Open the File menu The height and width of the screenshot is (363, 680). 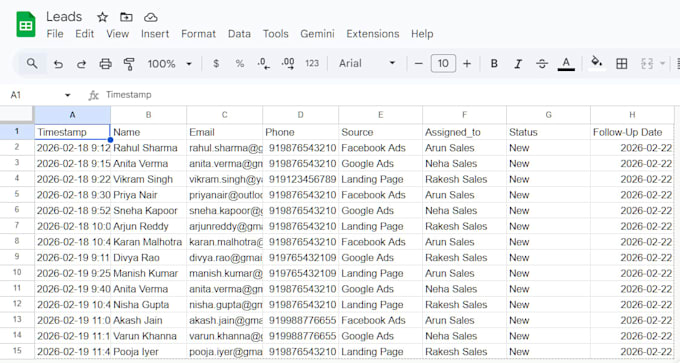55,34
